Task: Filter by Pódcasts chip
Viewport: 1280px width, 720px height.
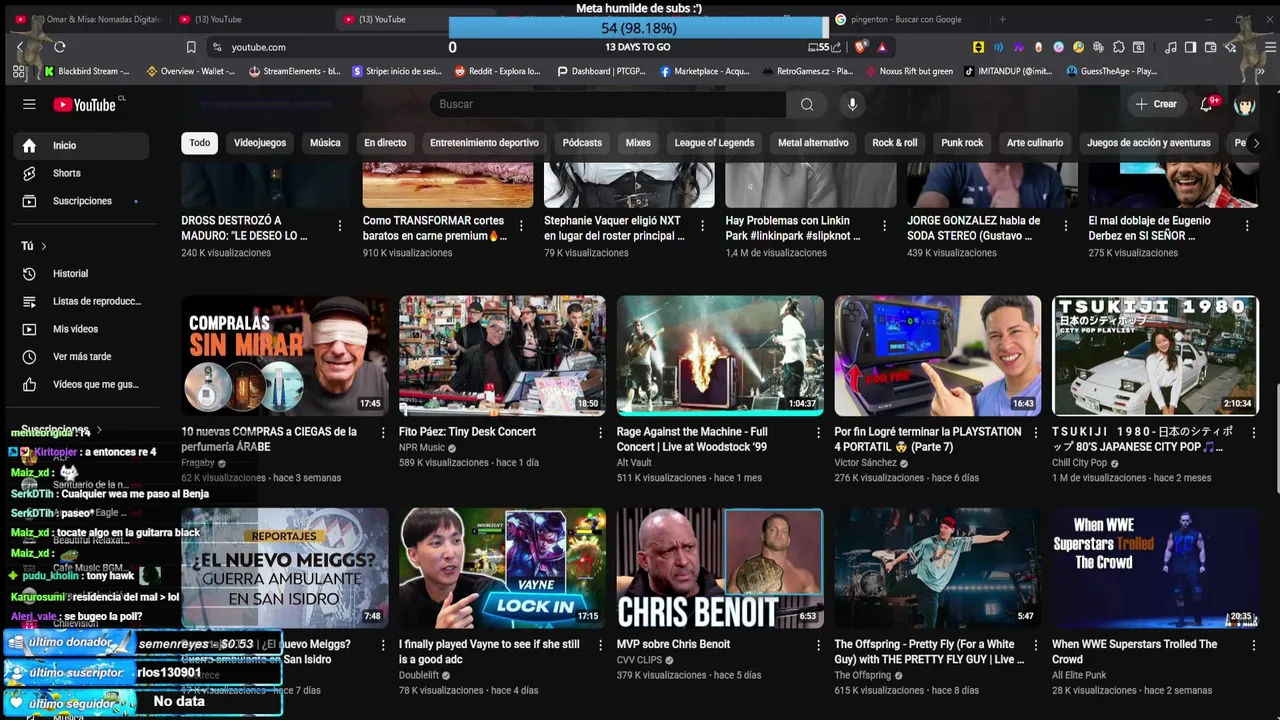Action: 582,143
